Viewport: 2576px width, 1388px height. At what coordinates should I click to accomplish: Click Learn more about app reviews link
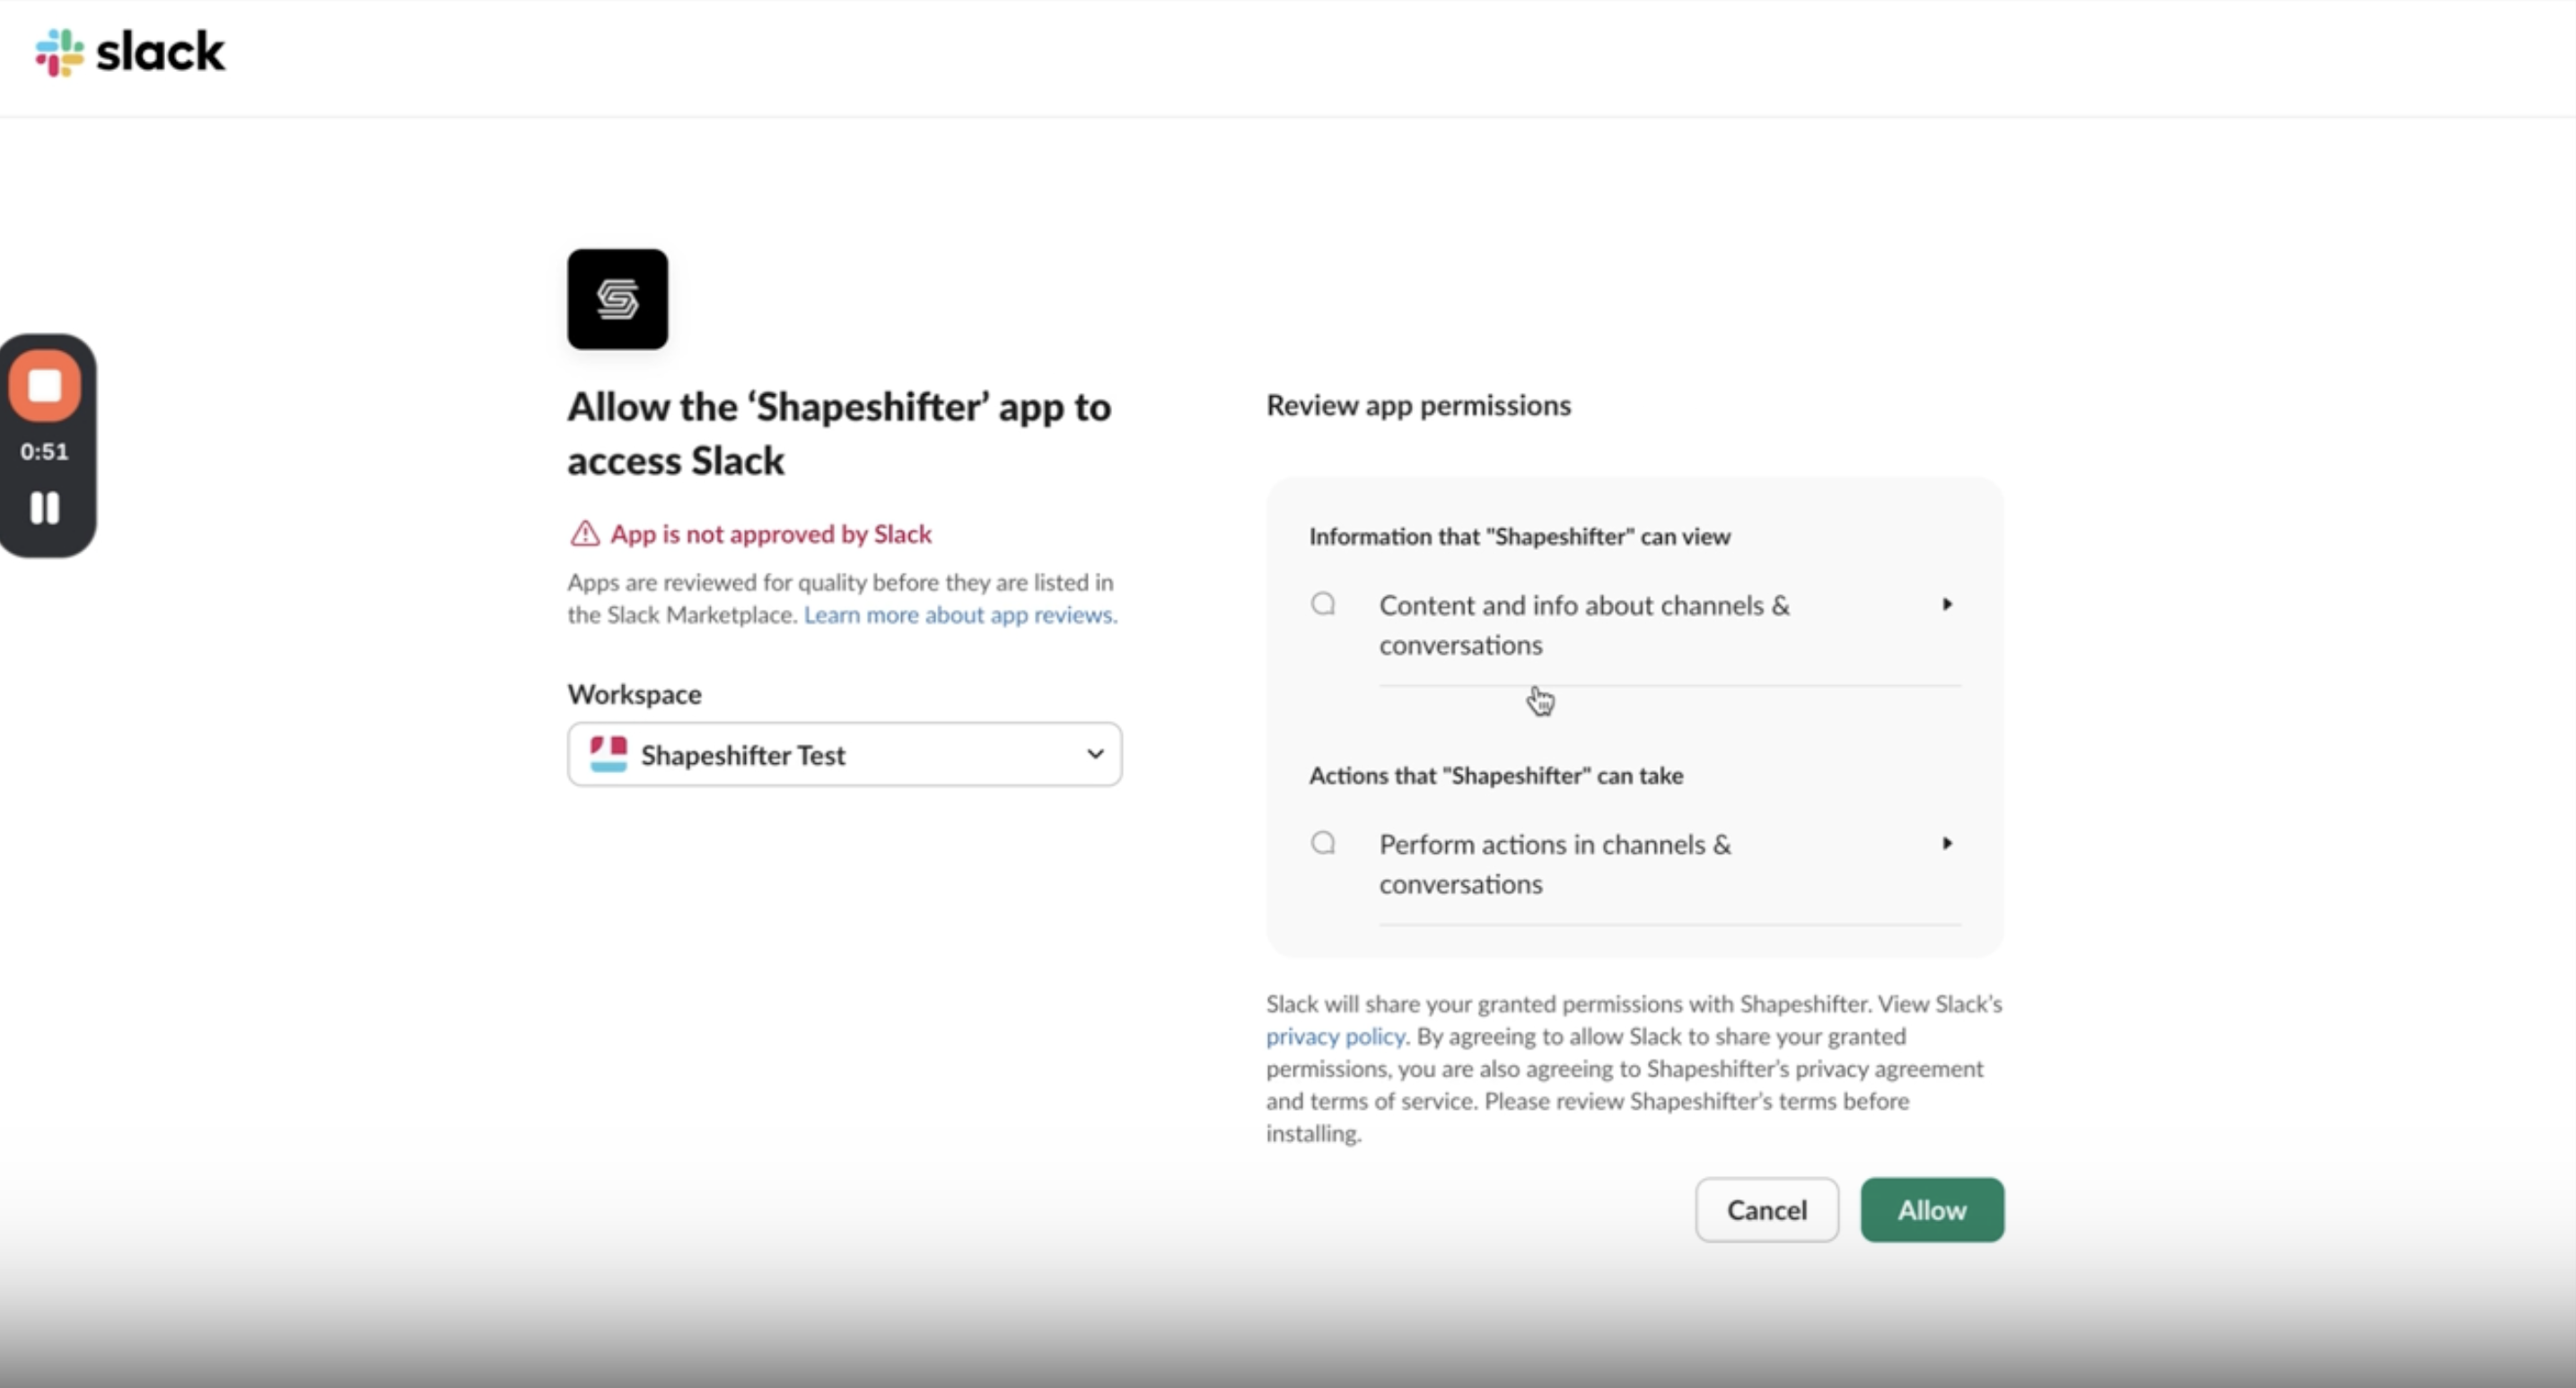(958, 615)
